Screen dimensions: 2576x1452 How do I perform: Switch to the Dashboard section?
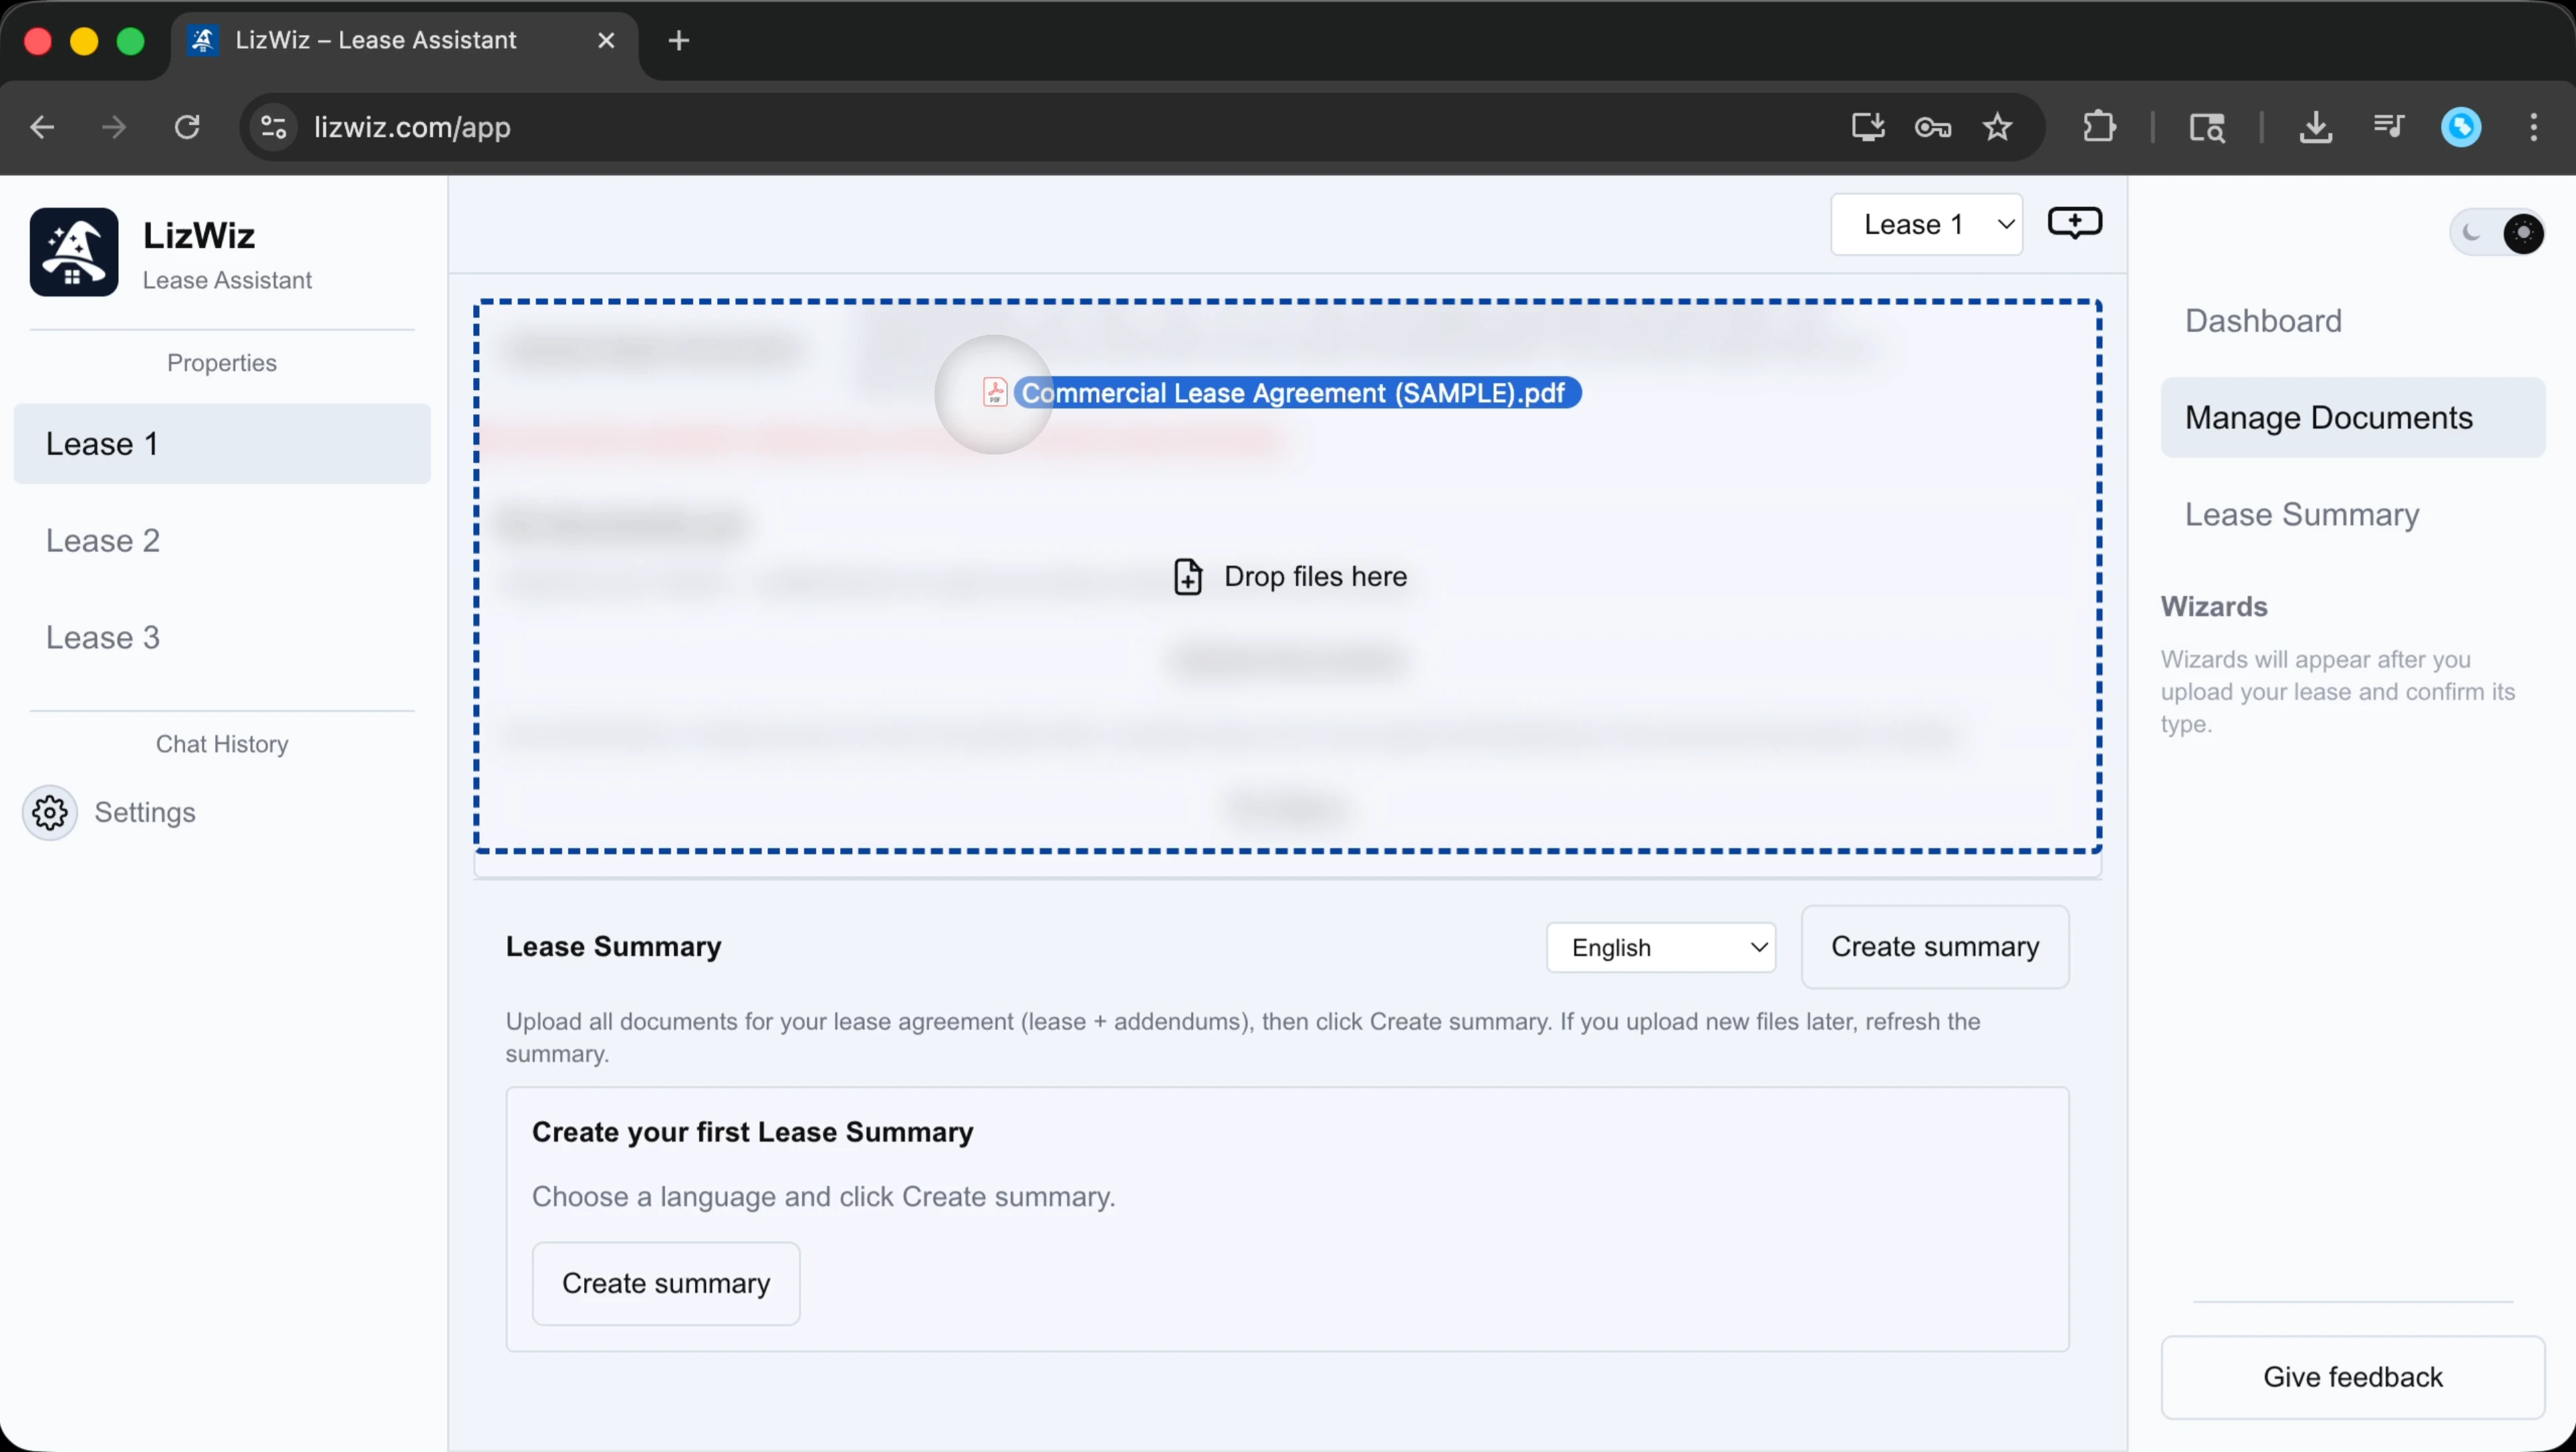pyautogui.click(x=2263, y=321)
